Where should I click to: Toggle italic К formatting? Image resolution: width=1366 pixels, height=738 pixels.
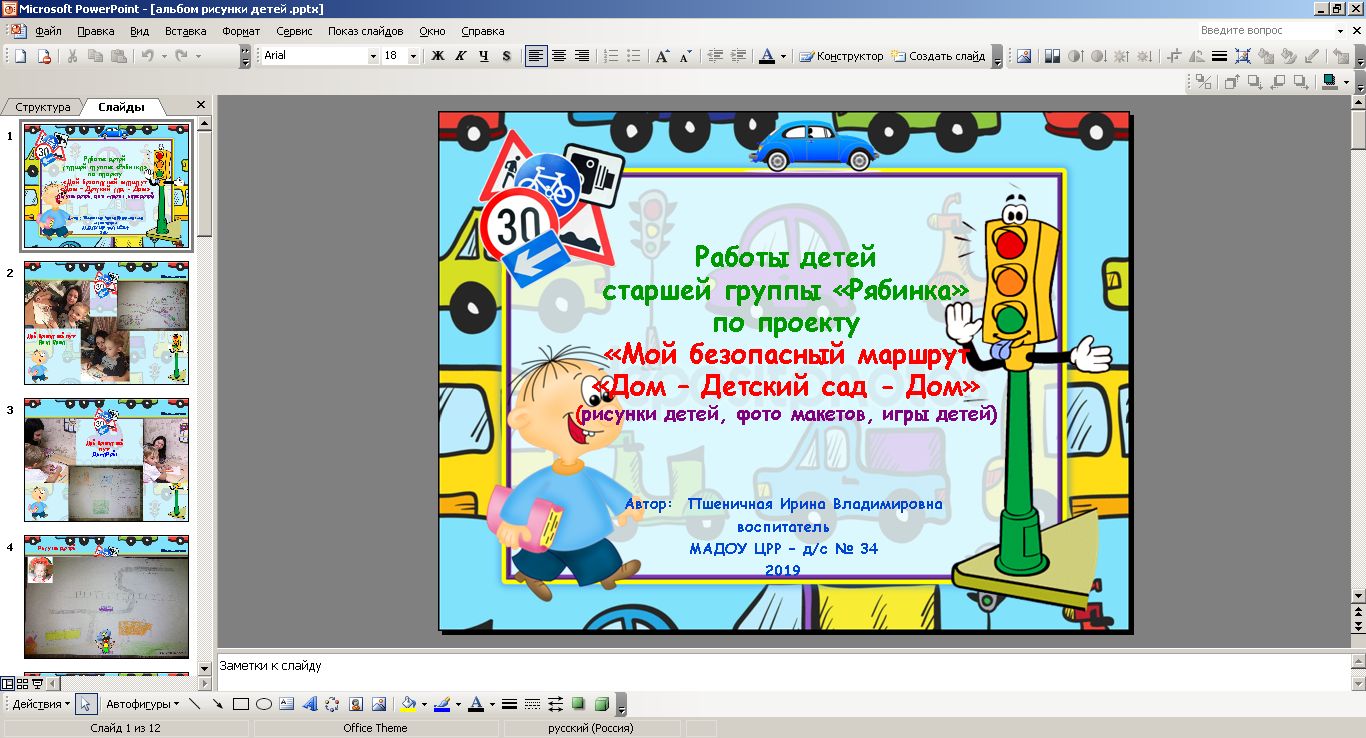click(x=460, y=56)
